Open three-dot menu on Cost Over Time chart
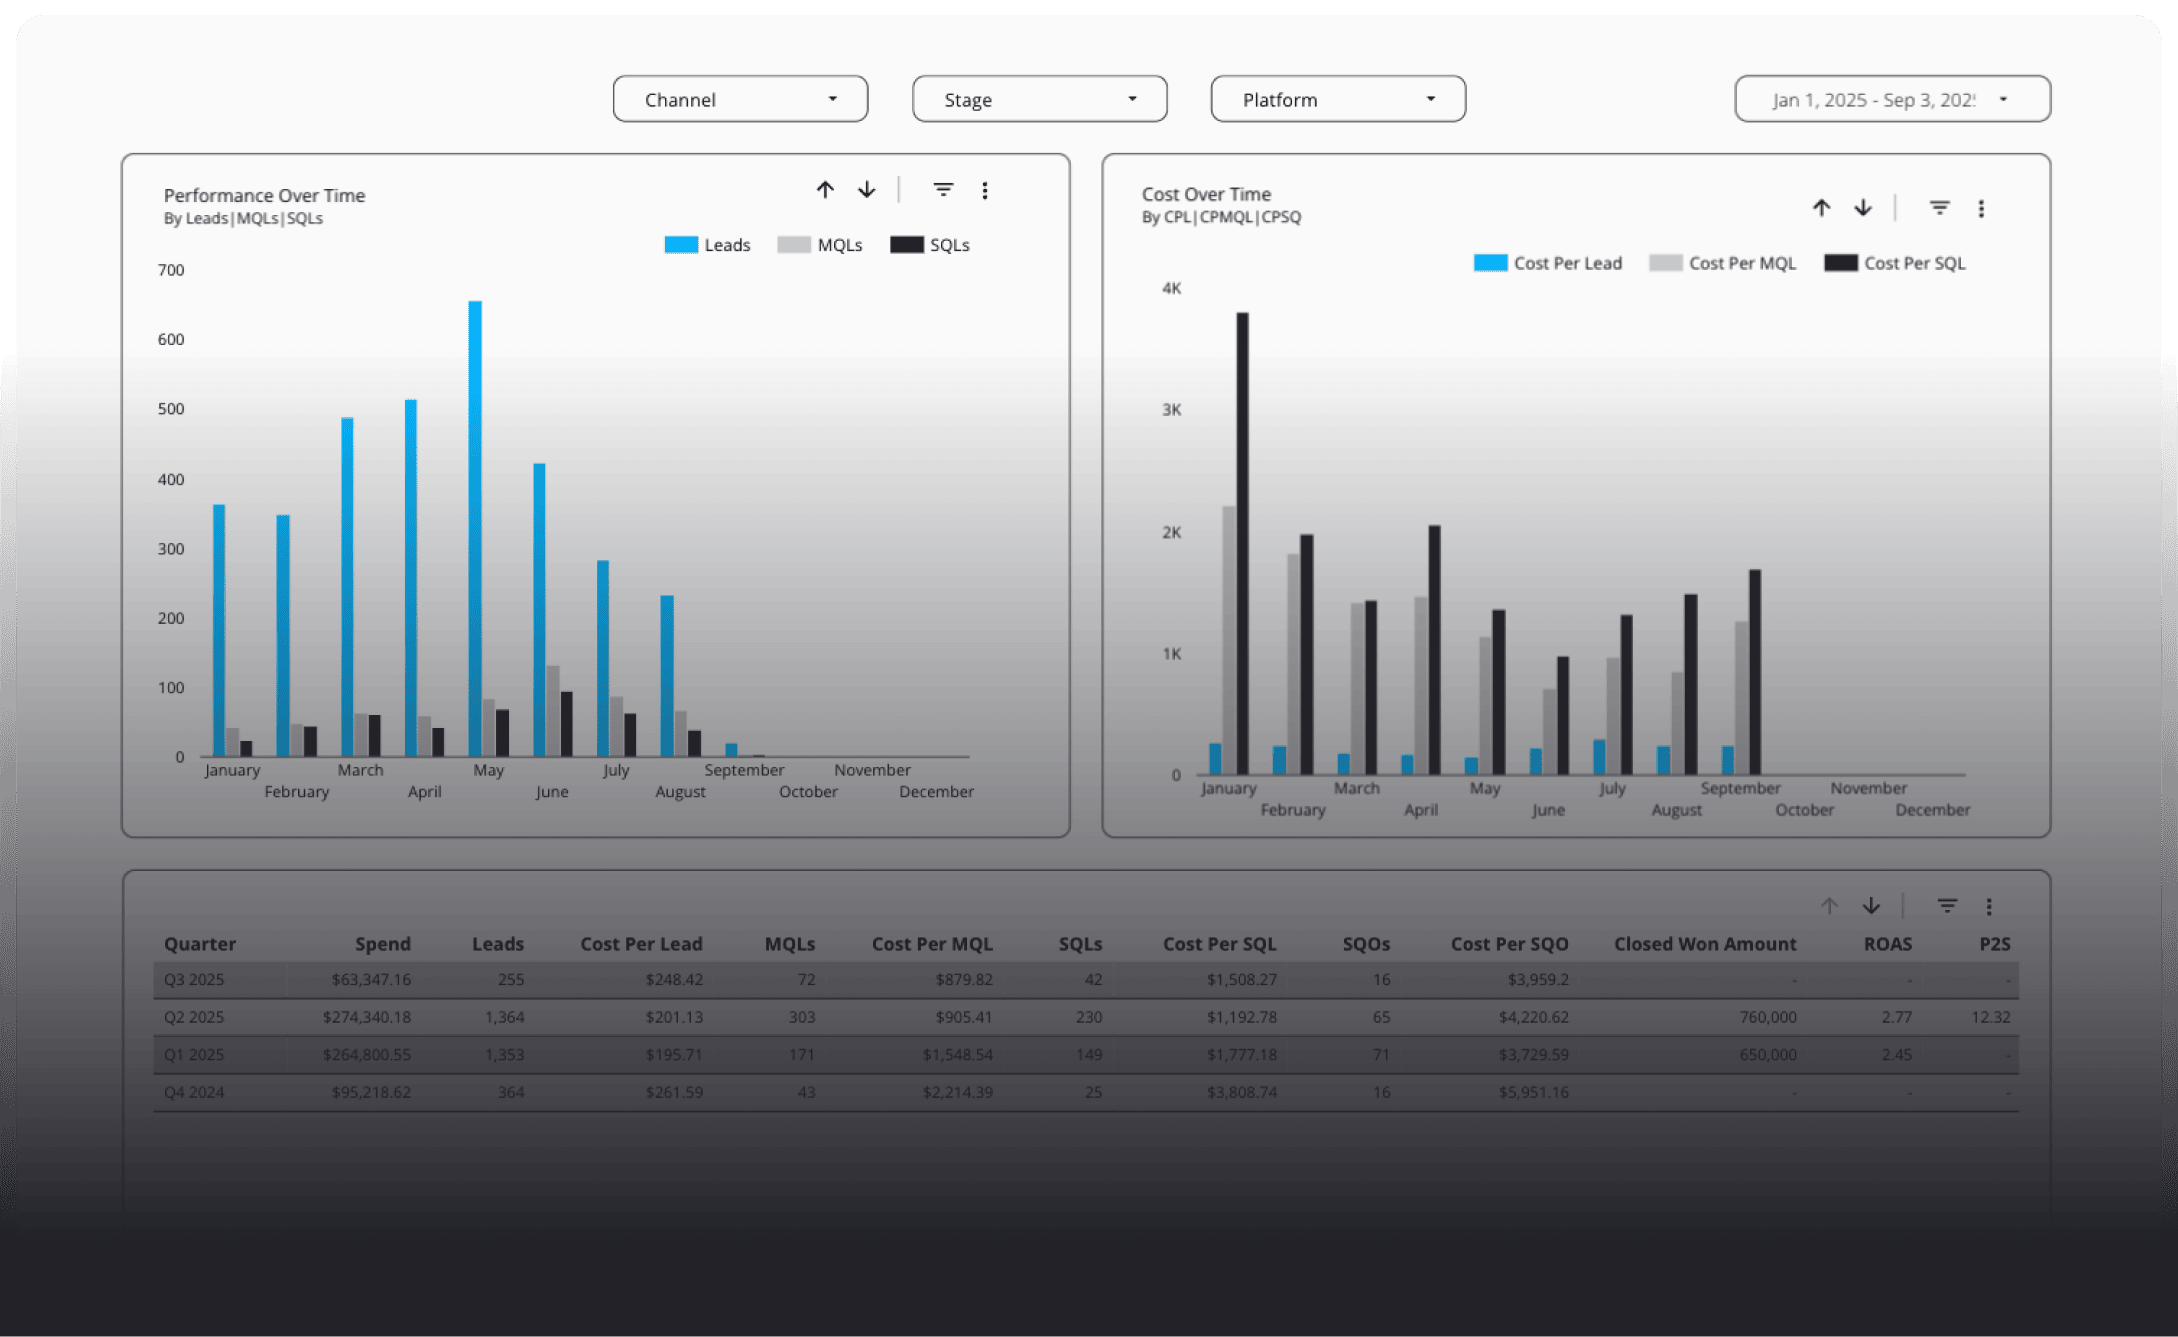 tap(1981, 208)
